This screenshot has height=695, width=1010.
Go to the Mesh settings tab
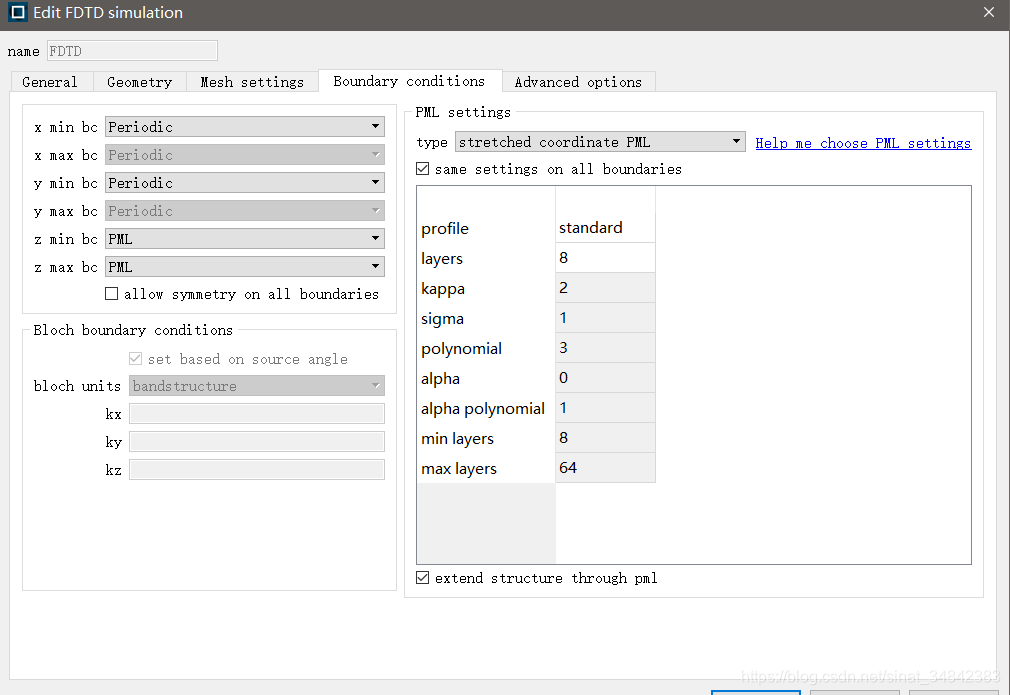point(252,82)
